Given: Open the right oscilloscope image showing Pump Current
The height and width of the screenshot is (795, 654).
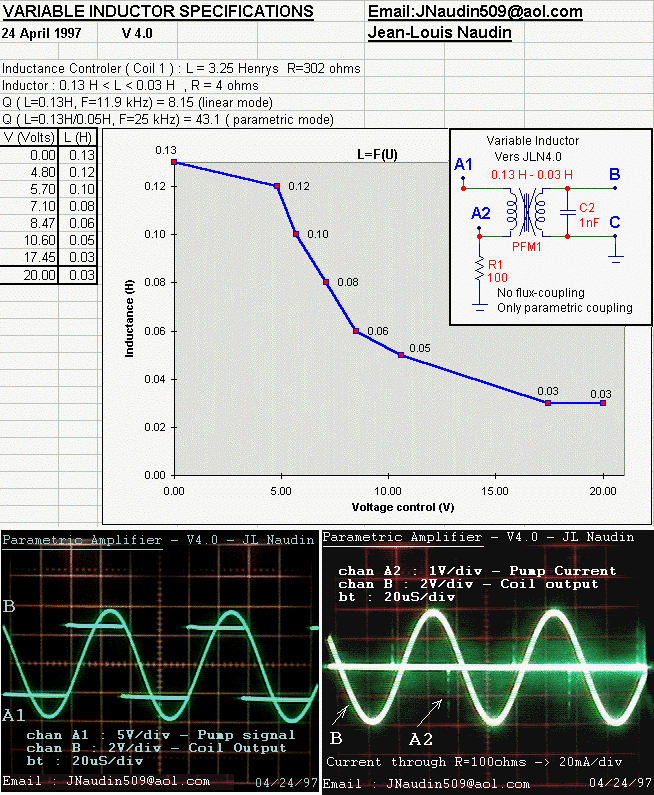Looking at the screenshot, I should pyautogui.click(x=487, y=661).
